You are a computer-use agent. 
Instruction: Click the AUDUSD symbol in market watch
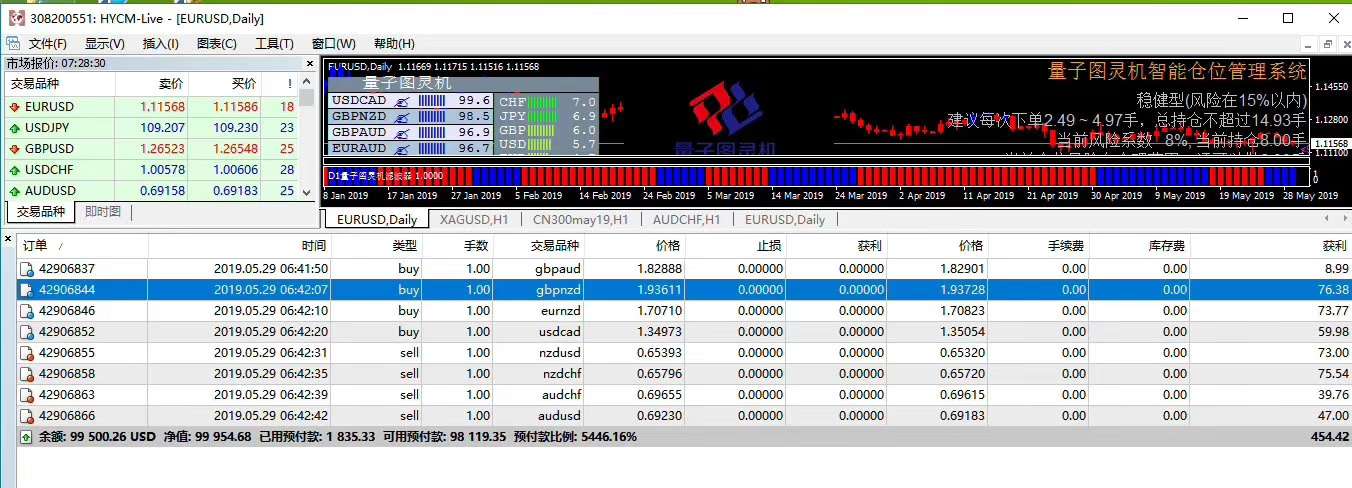[50, 191]
